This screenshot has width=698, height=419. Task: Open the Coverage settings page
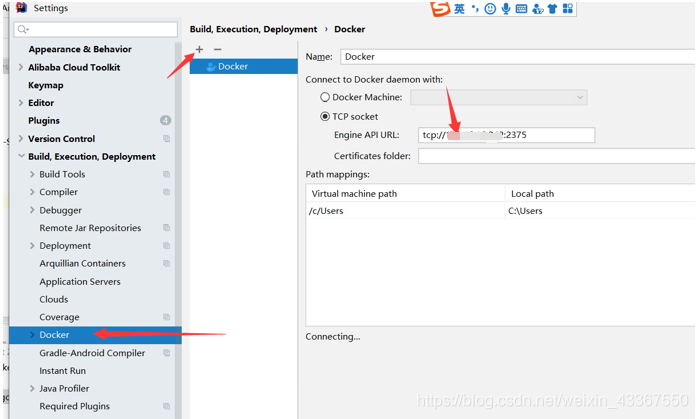(59, 317)
